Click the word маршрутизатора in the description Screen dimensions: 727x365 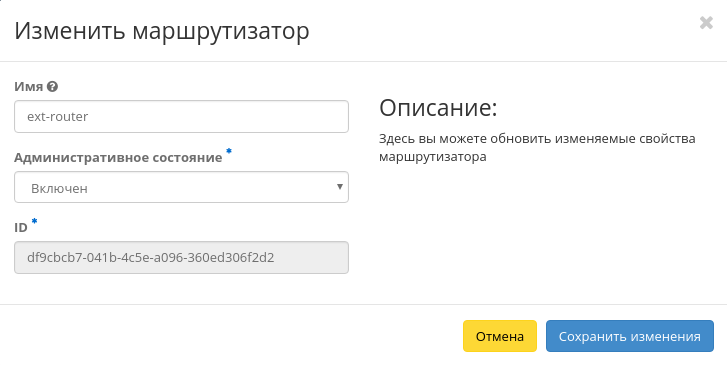point(433,157)
